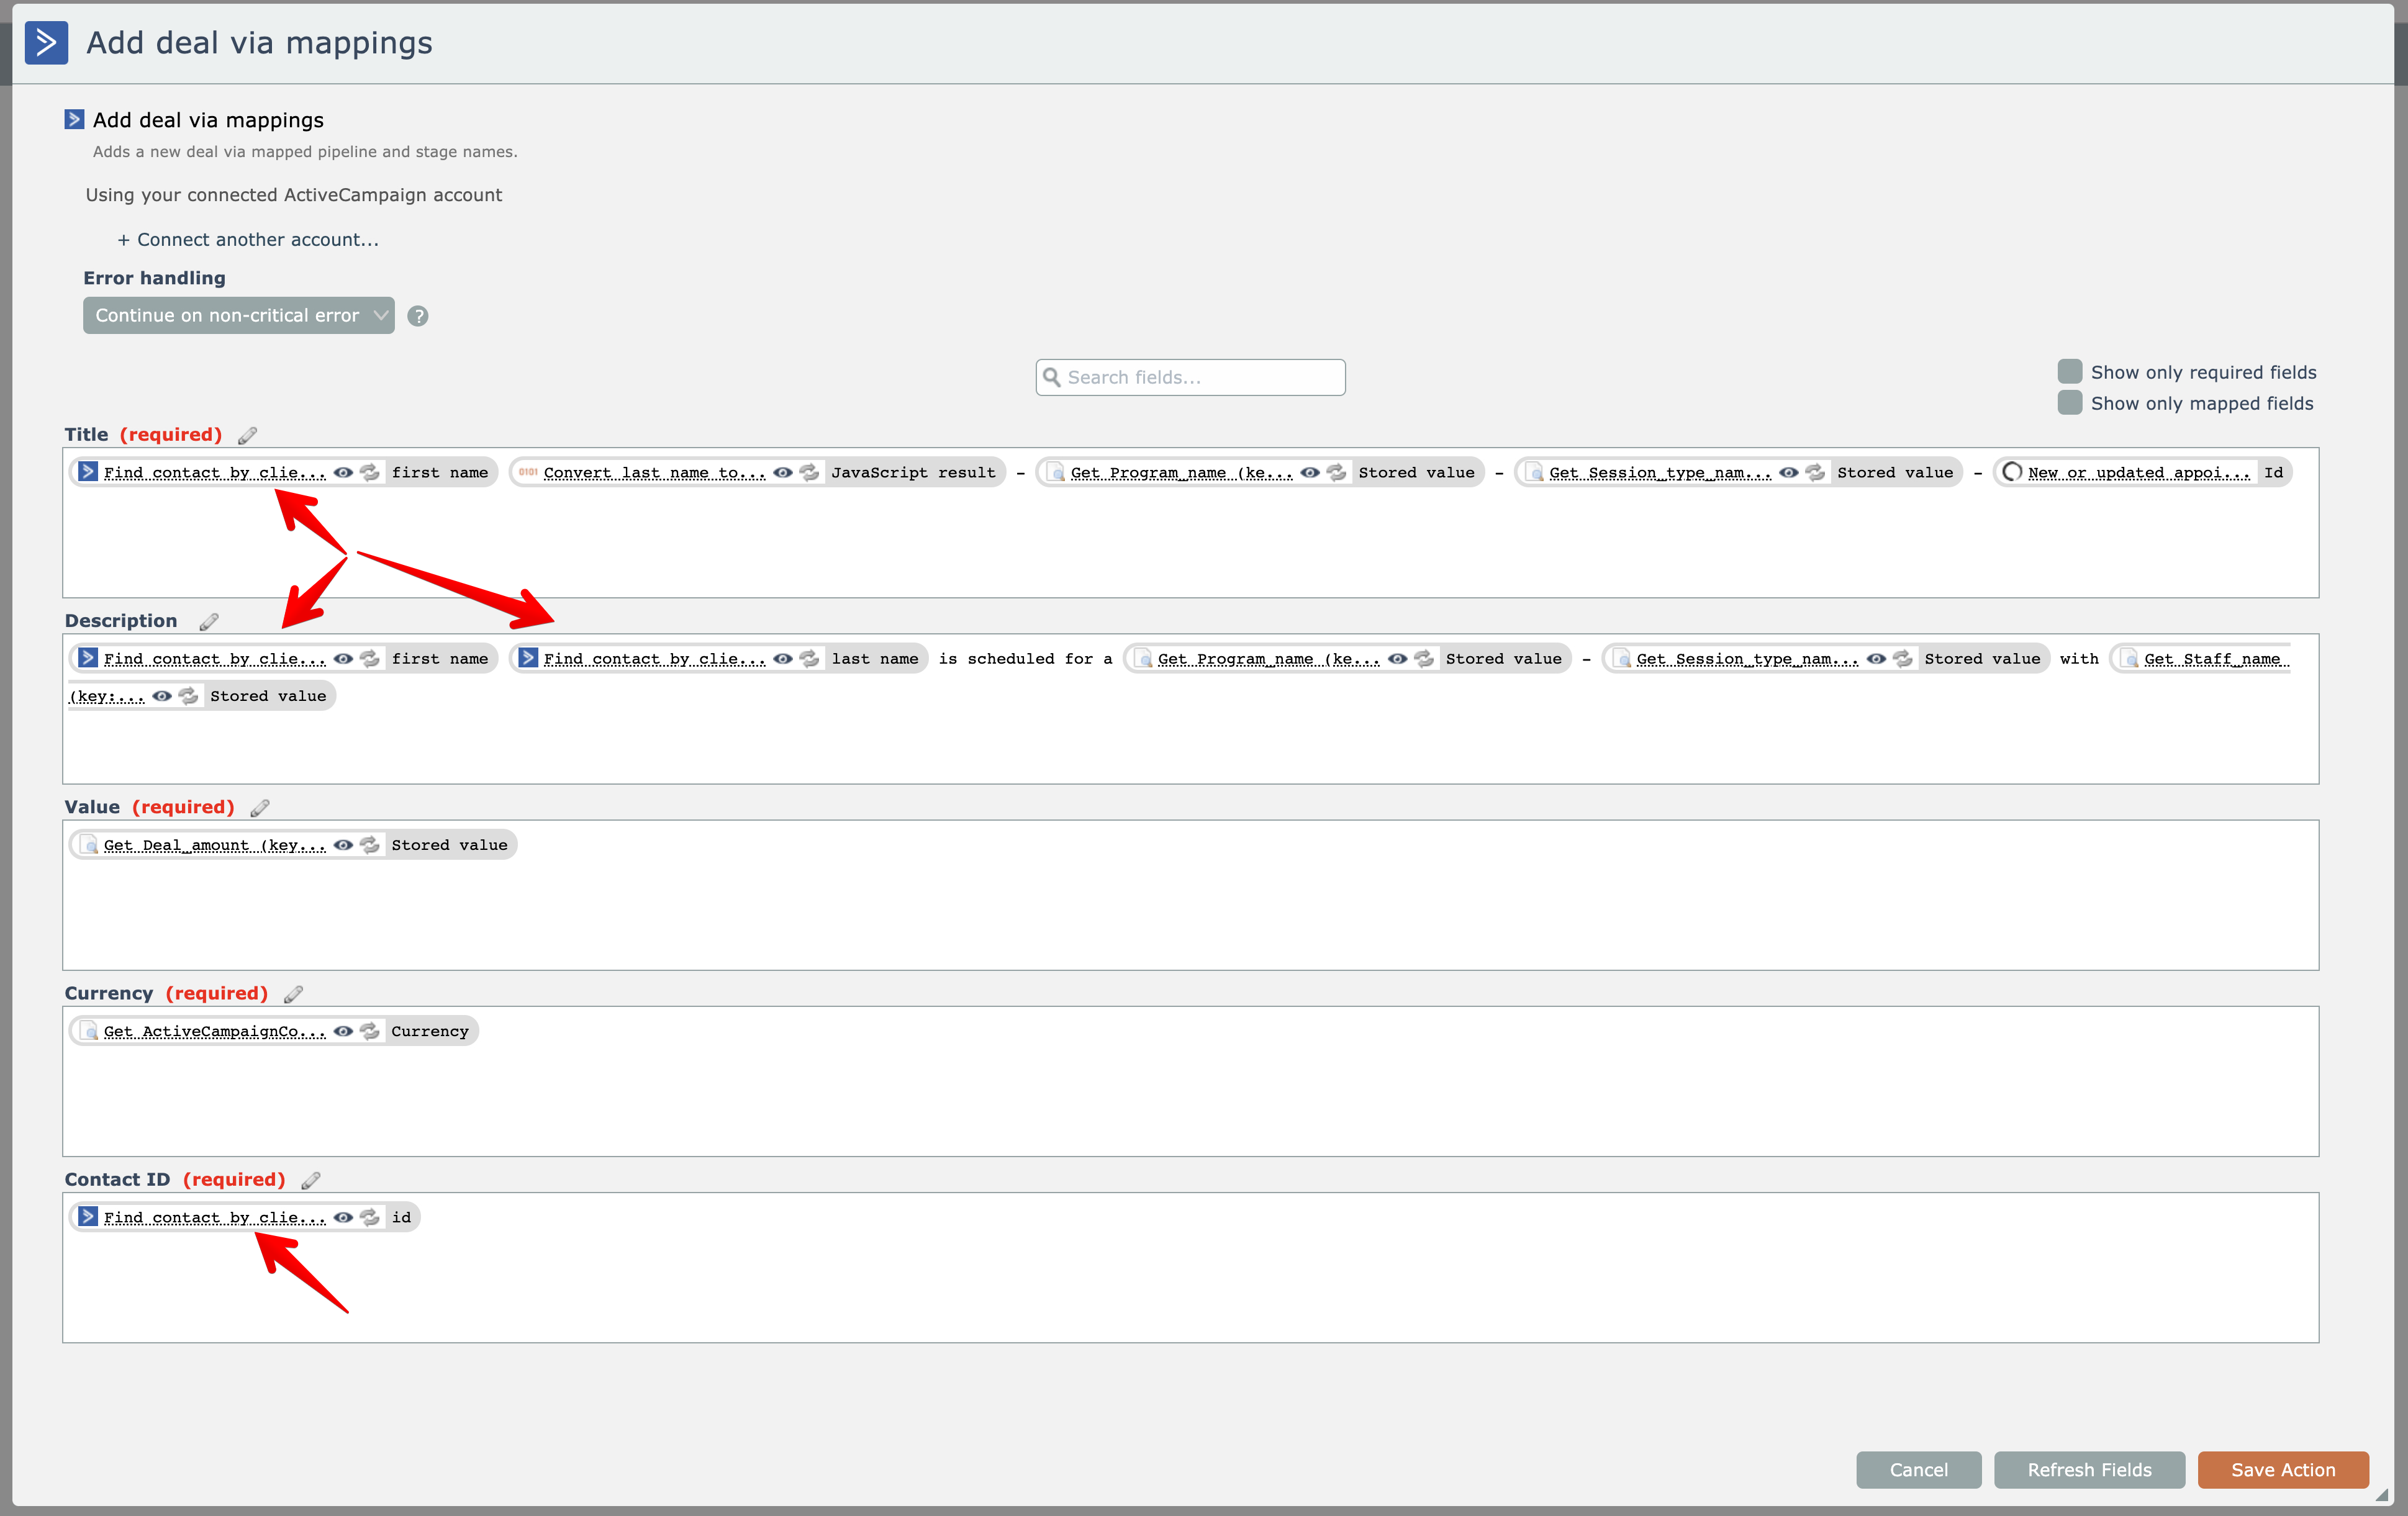Open the Error handling dropdown

coord(238,316)
